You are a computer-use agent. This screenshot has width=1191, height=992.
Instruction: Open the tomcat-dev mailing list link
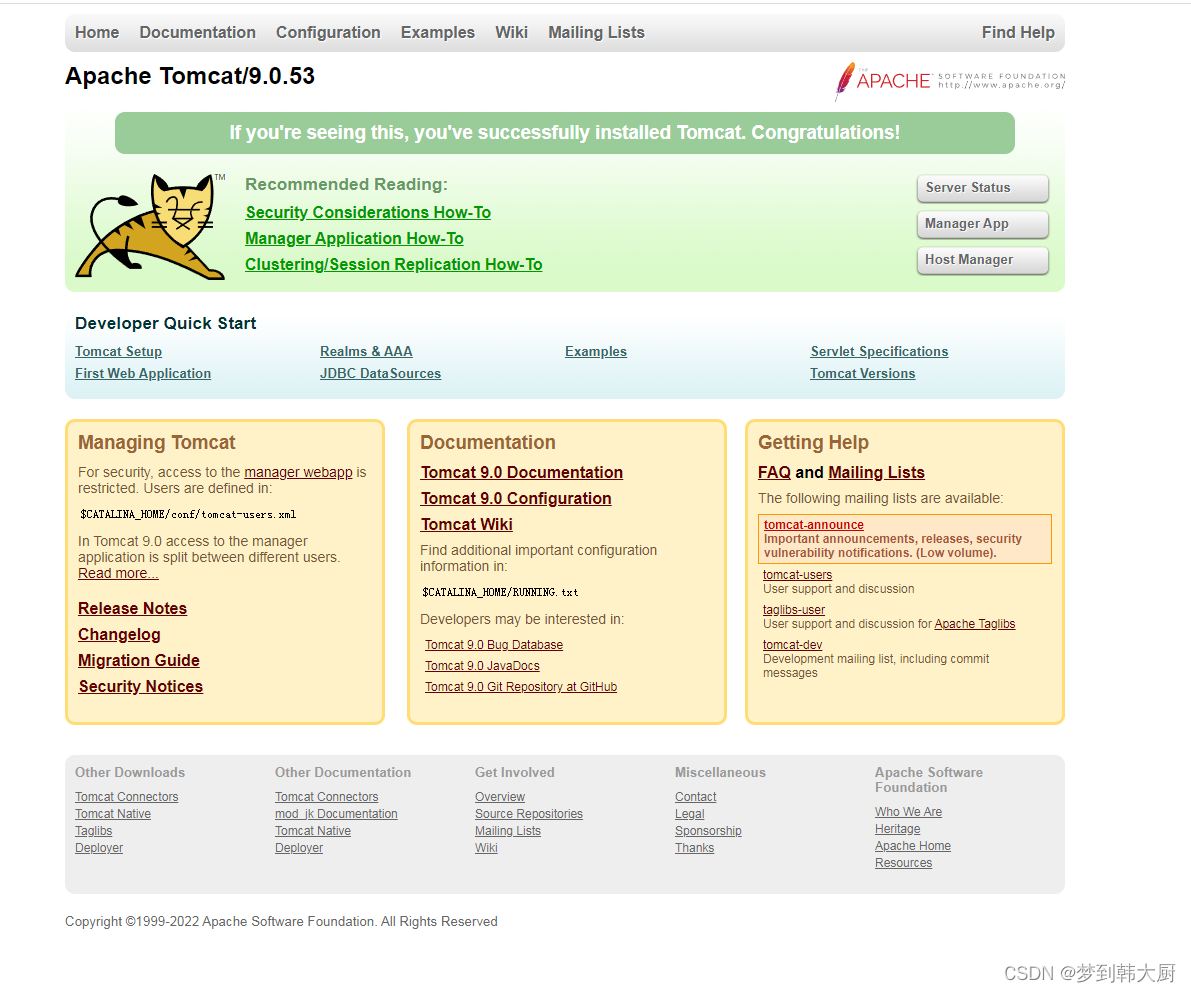click(792, 645)
